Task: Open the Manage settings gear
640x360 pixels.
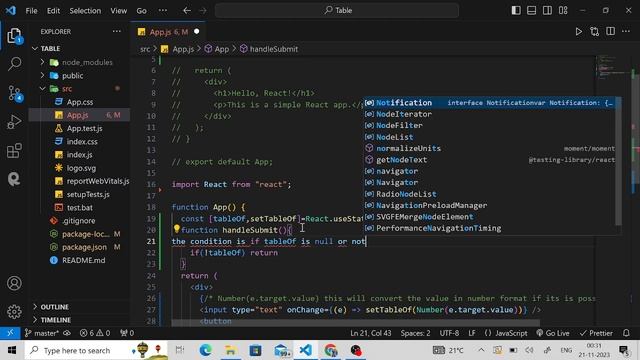Action: click(x=14, y=311)
